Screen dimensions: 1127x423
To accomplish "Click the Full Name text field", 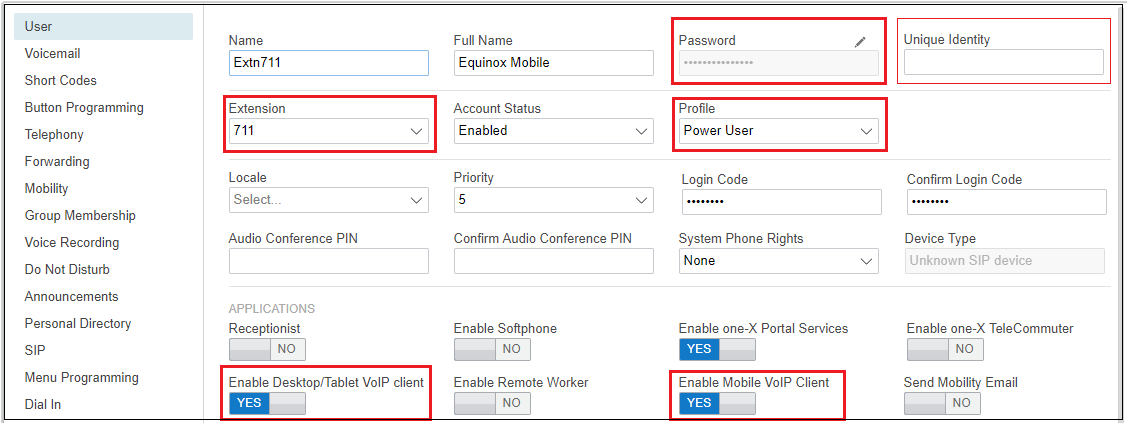I will pos(553,62).
